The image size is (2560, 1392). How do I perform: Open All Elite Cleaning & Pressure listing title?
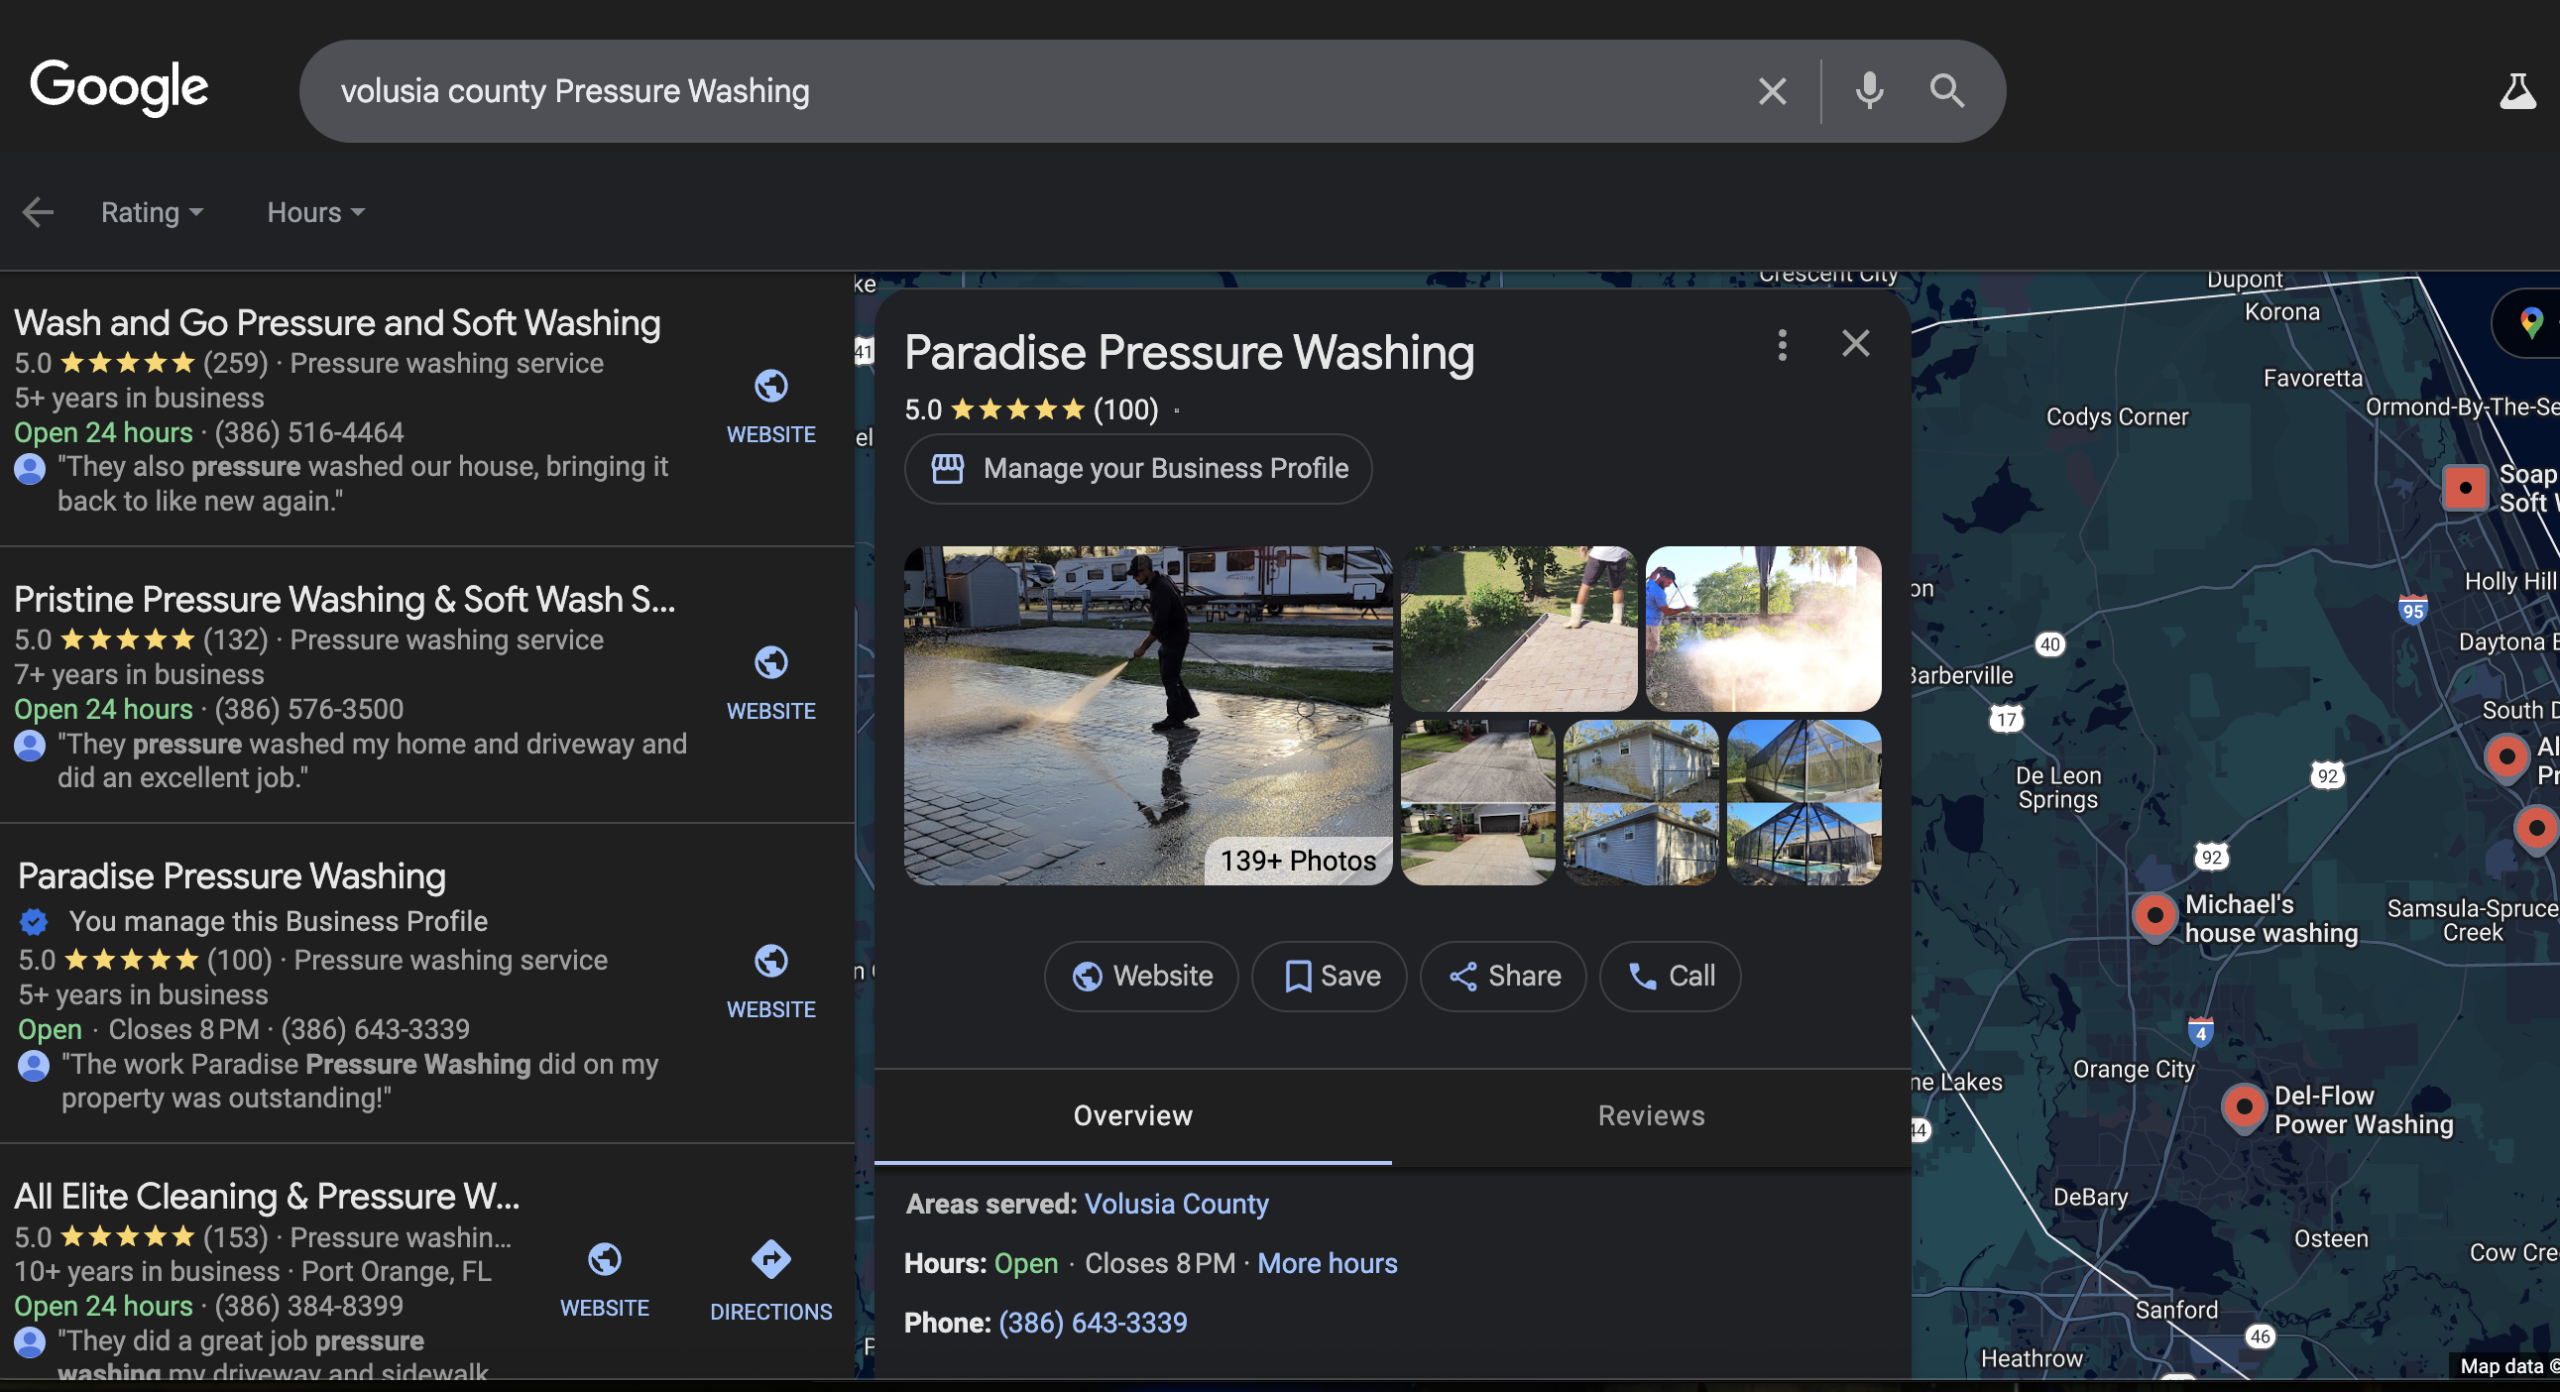(267, 1197)
